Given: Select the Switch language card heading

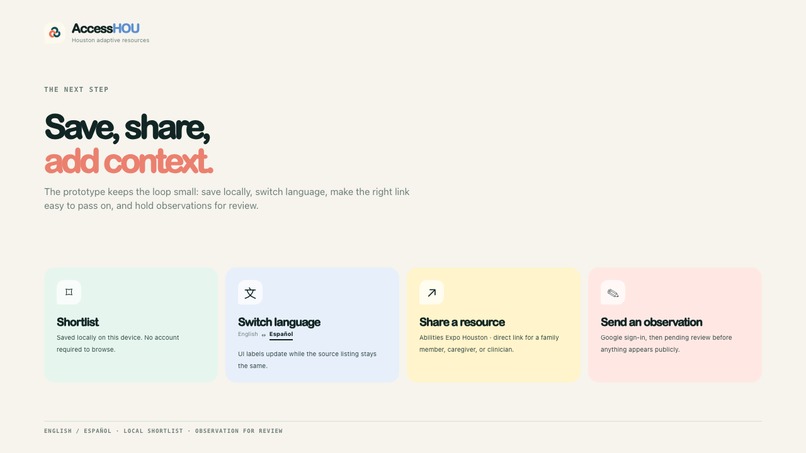Looking at the screenshot, I should tap(279, 322).
